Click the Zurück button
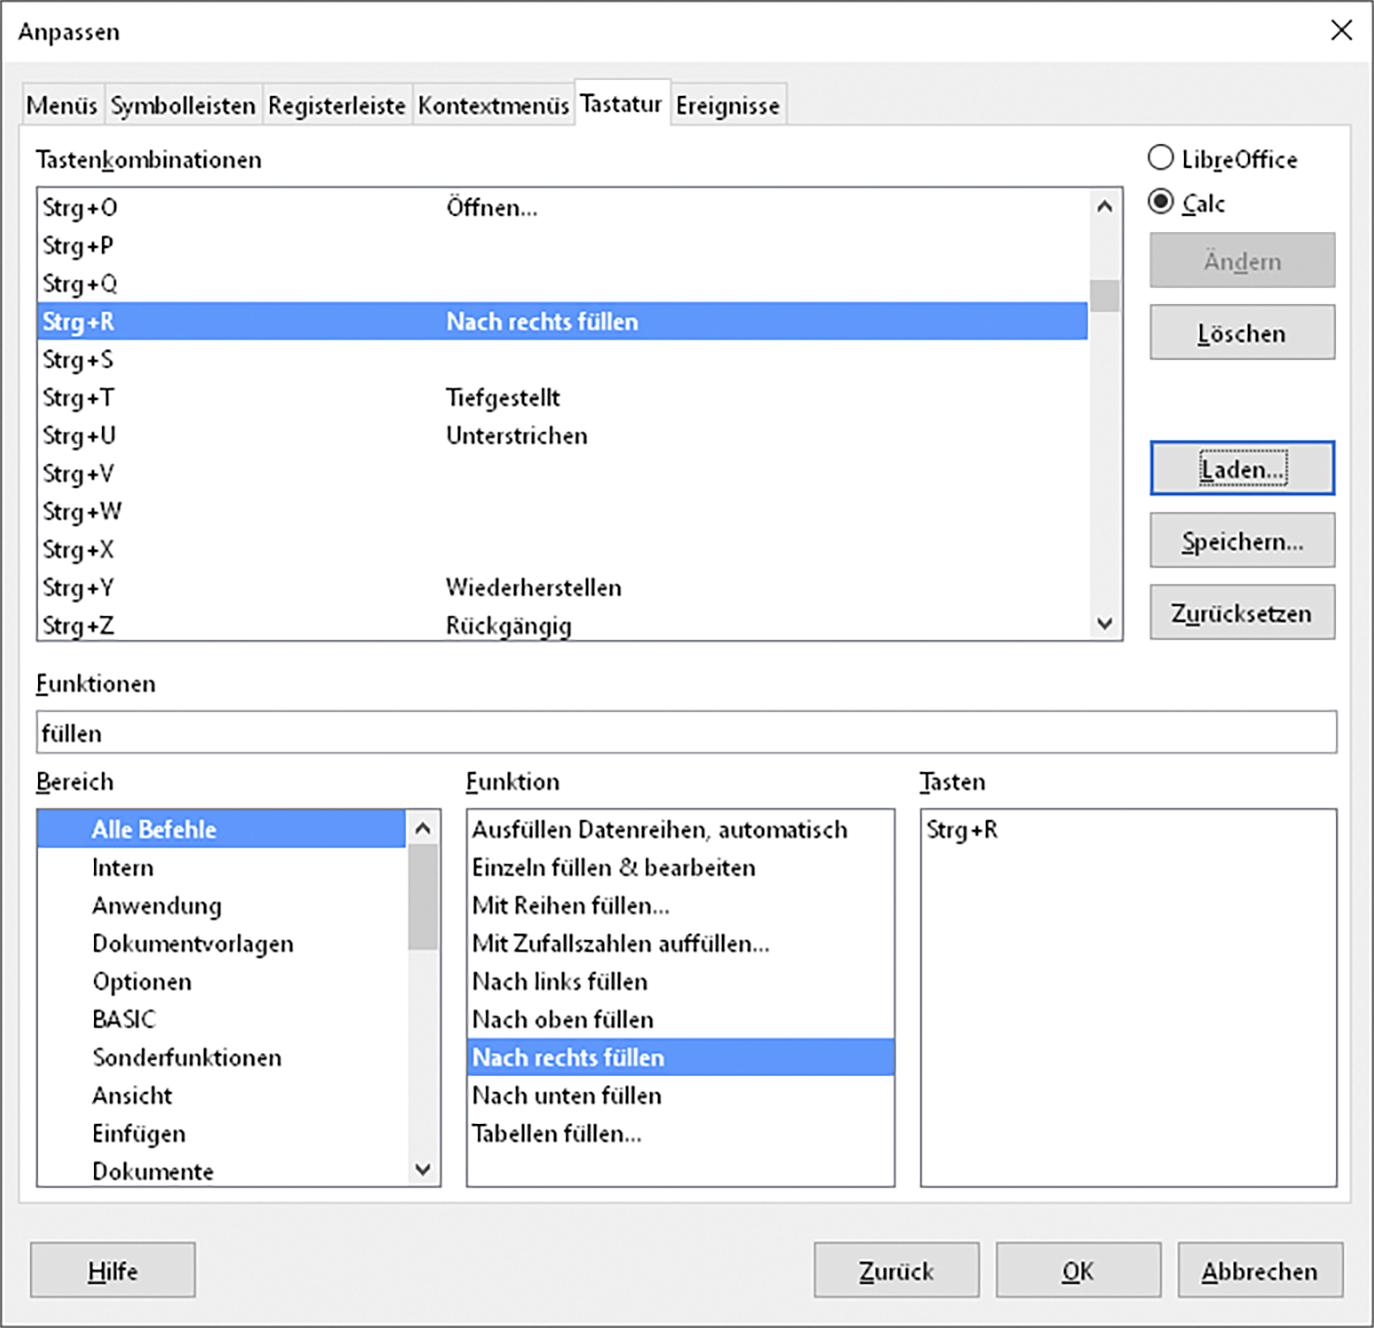 (896, 1270)
